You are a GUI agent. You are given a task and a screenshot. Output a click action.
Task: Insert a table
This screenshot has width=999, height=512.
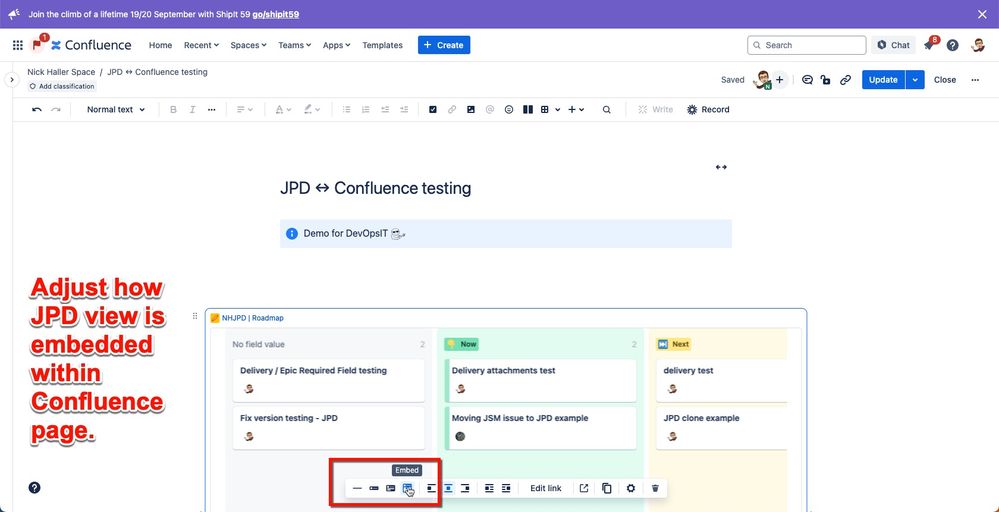point(545,110)
